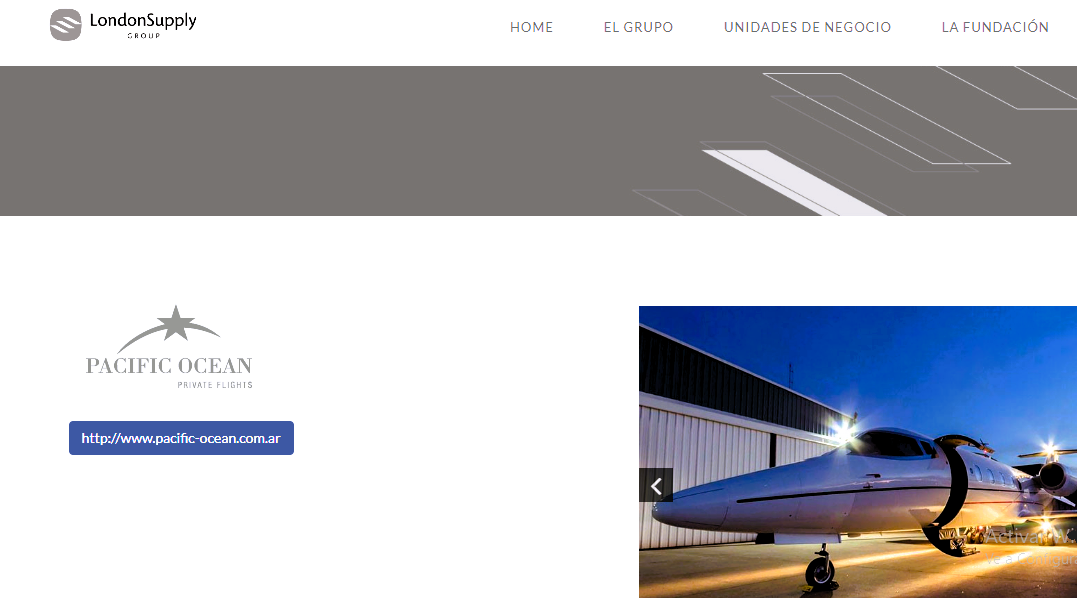Viewport: 1077px width, 598px height.
Task: Click the bright hangar floodlight in the photo
Action: 844,430
